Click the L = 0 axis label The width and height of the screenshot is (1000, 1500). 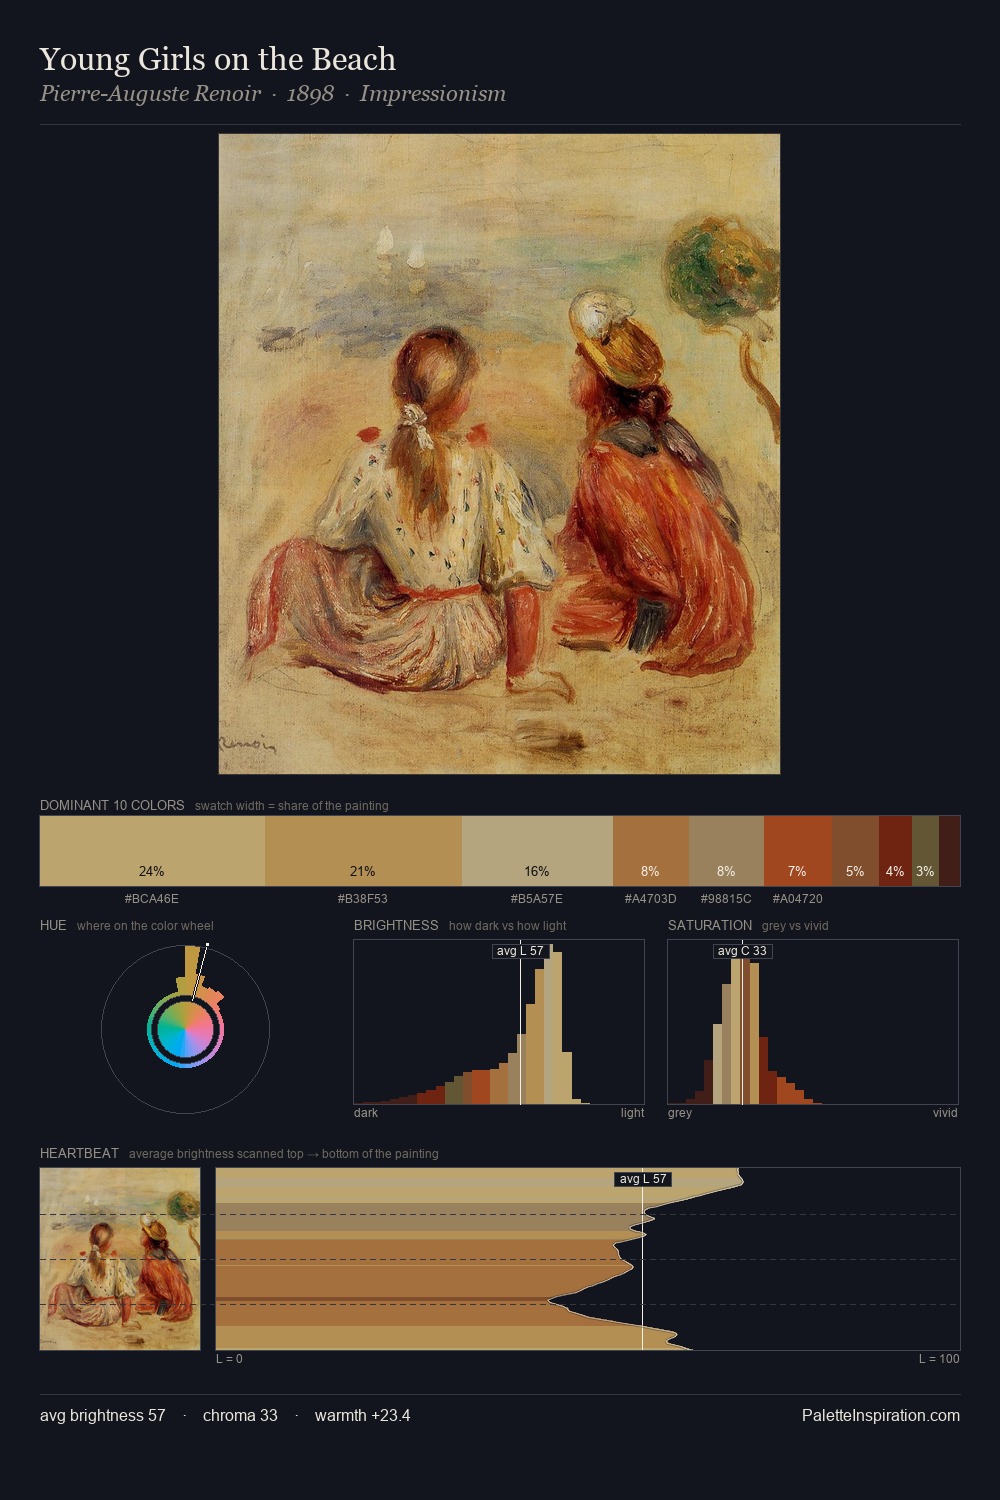coord(229,1359)
